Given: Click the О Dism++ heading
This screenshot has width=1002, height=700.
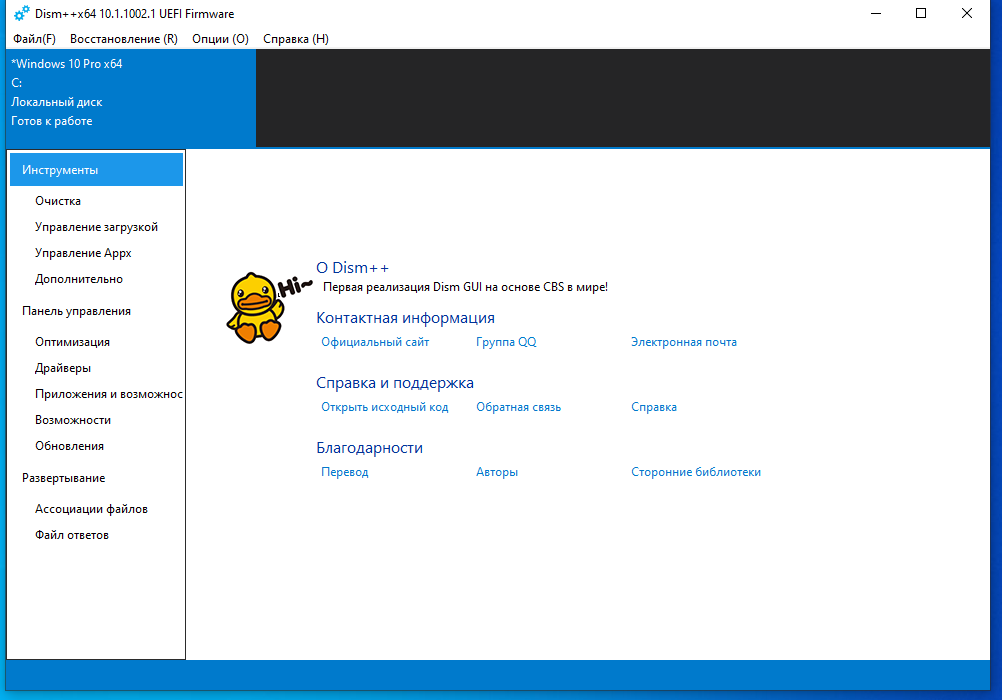Looking at the screenshot, I should coord(353,268).
